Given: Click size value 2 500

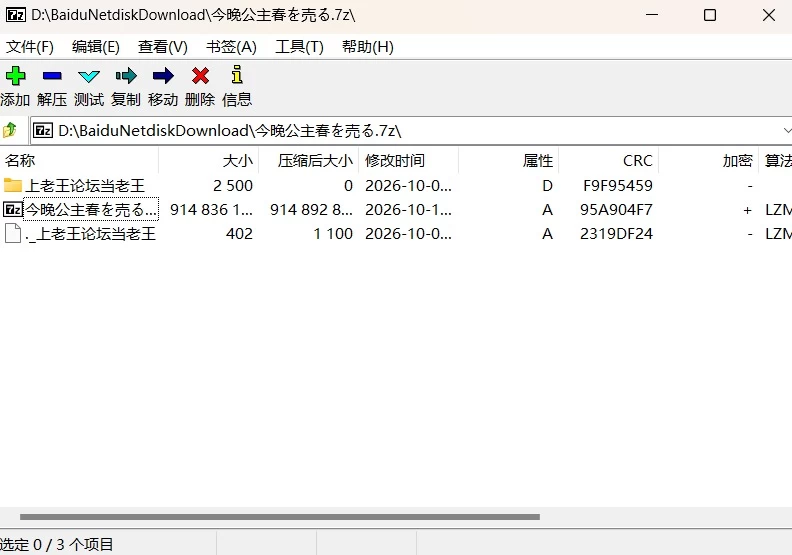Looking at the screenshot, I should [233, 185].
